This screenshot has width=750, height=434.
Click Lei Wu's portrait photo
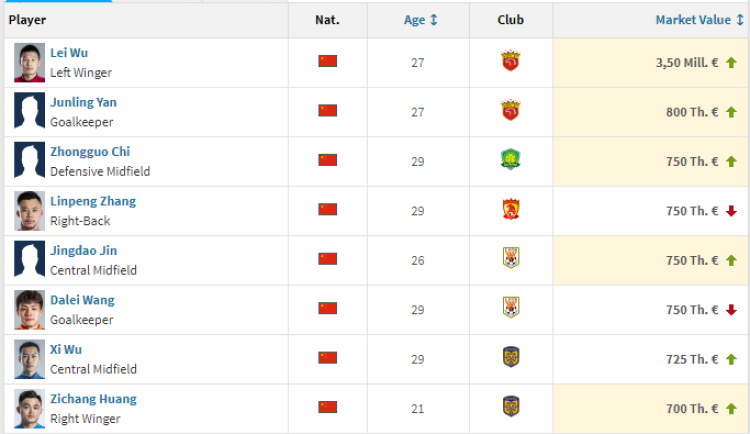(x=29, y=63)
